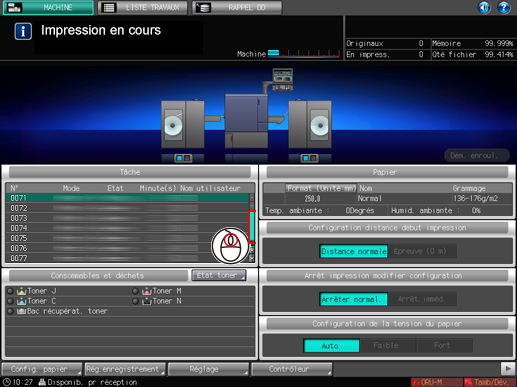This screenshot has height=387, width=517.
Task: Open the Etat toner dropdown button
Action: [x=219, y=275]
